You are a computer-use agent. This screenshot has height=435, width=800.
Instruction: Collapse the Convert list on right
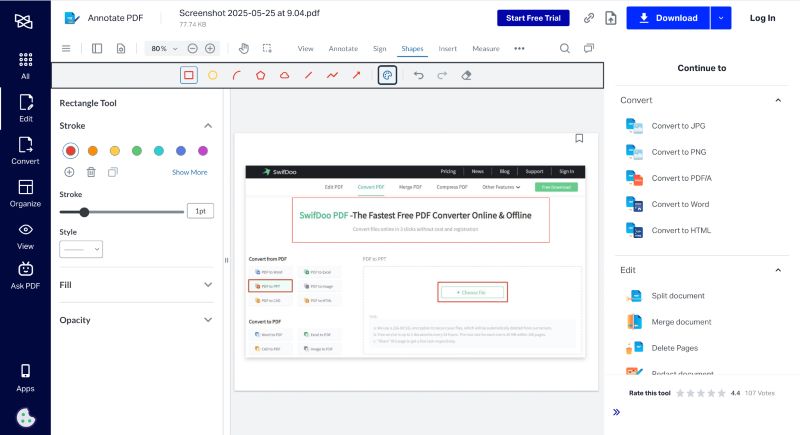(778, 100)
